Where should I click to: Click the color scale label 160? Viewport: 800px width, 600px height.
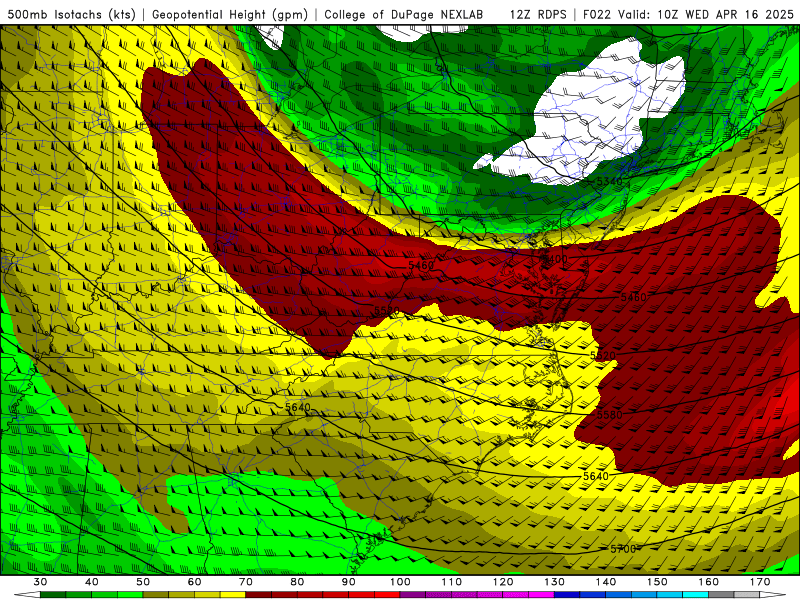coord(709,582)
